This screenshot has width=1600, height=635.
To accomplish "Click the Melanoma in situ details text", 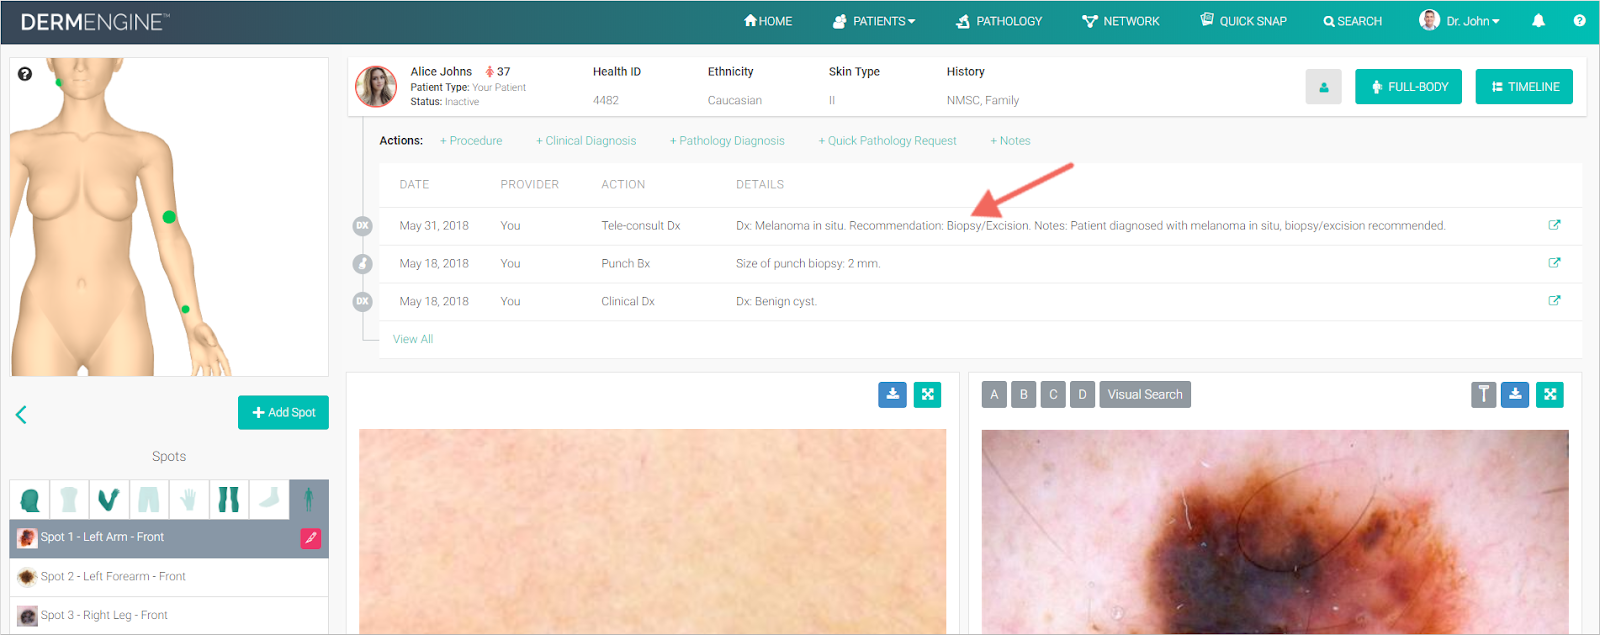I will click(1091, 226).
